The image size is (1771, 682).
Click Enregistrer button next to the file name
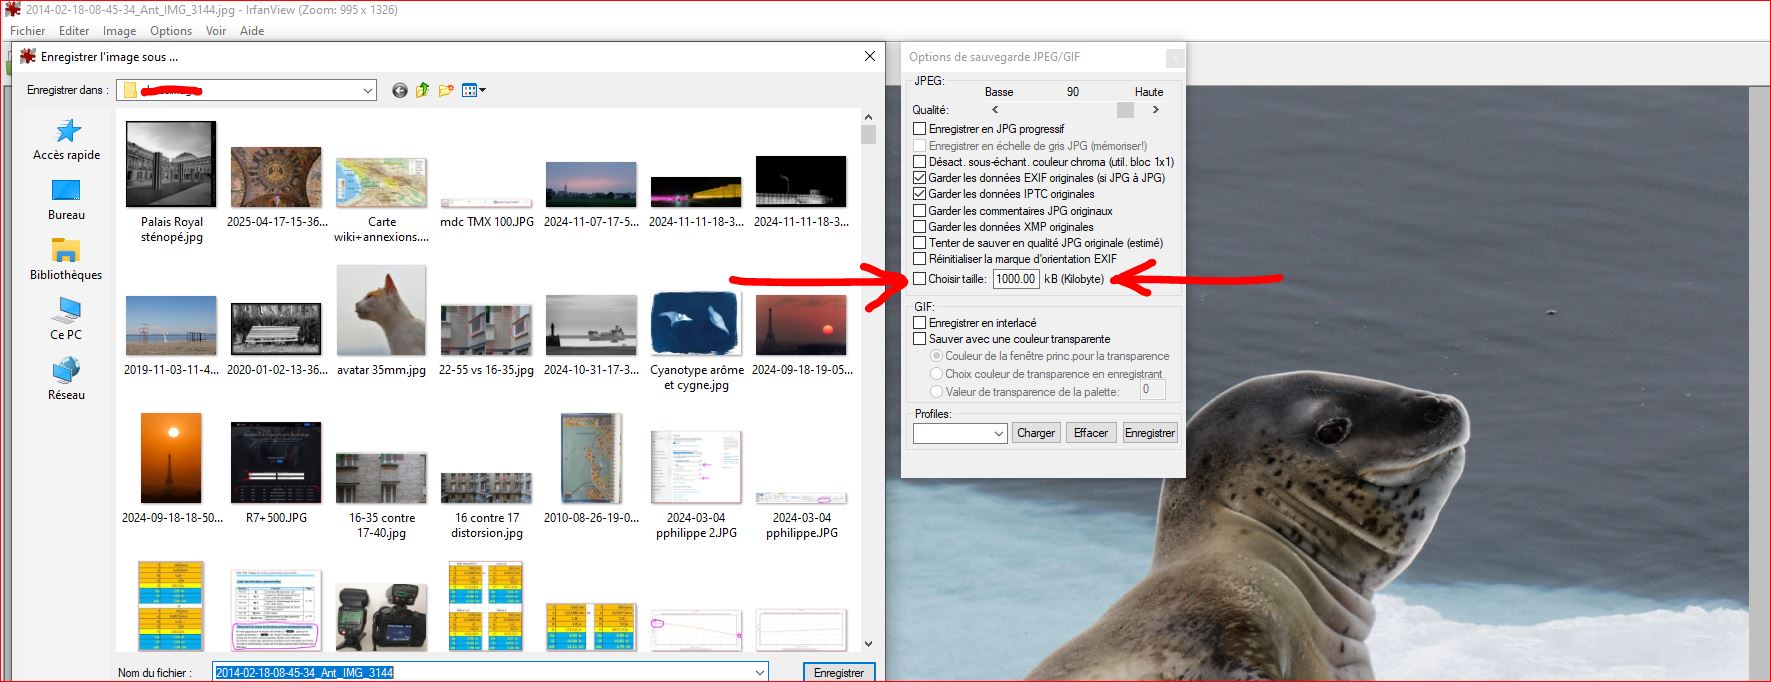pyautogui.click(x=839, y=672)
